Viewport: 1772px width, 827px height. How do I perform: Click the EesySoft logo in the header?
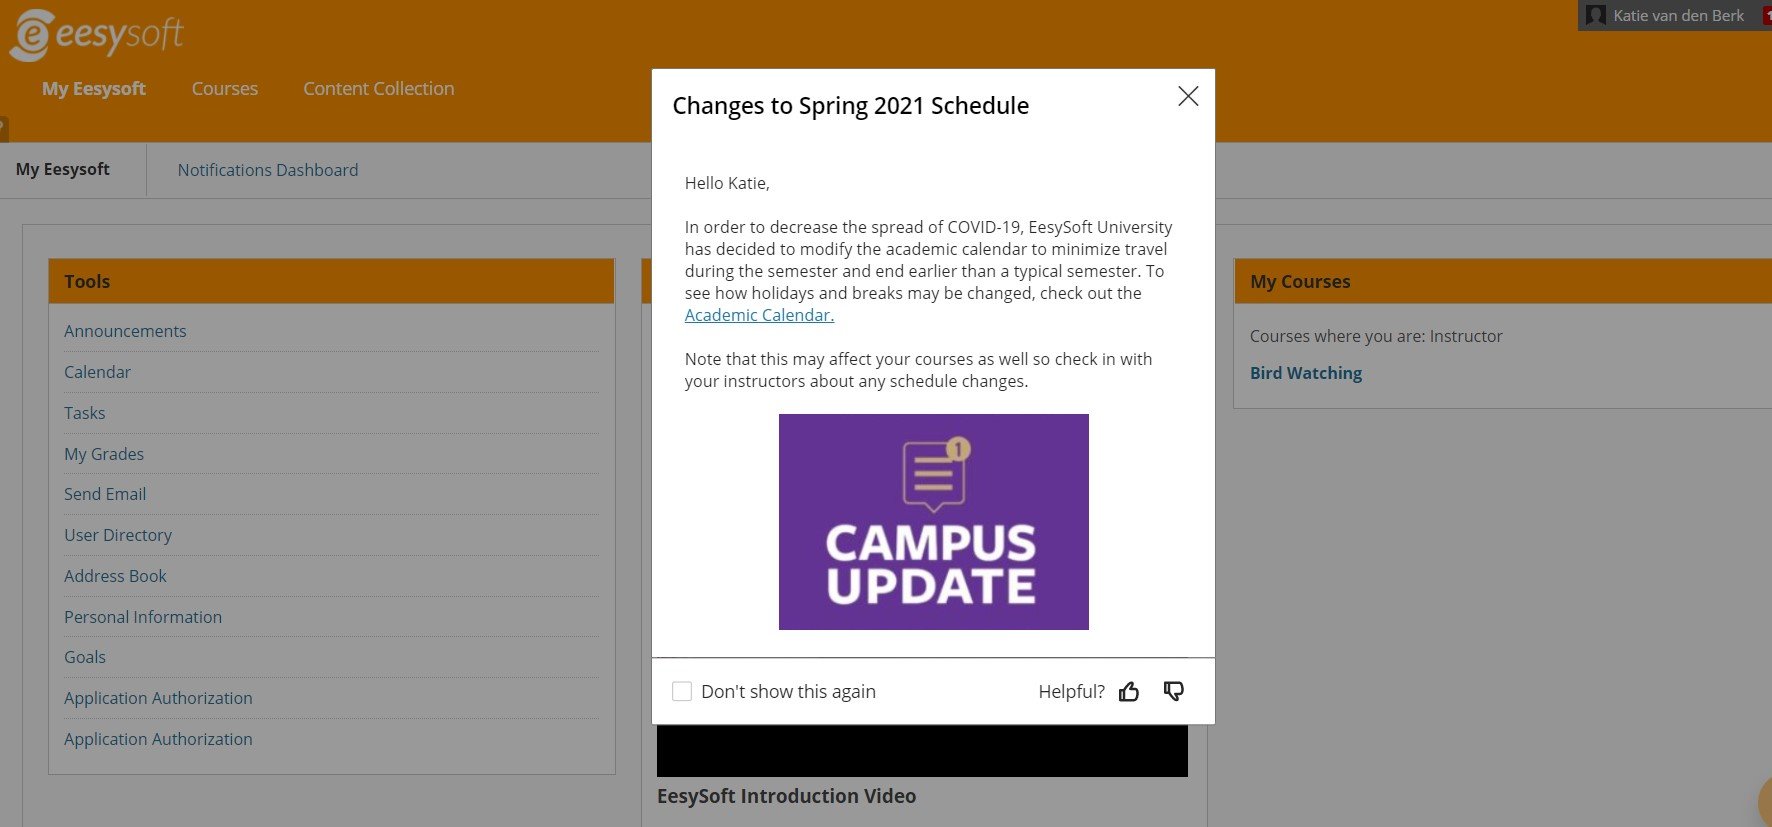[95, 34]
